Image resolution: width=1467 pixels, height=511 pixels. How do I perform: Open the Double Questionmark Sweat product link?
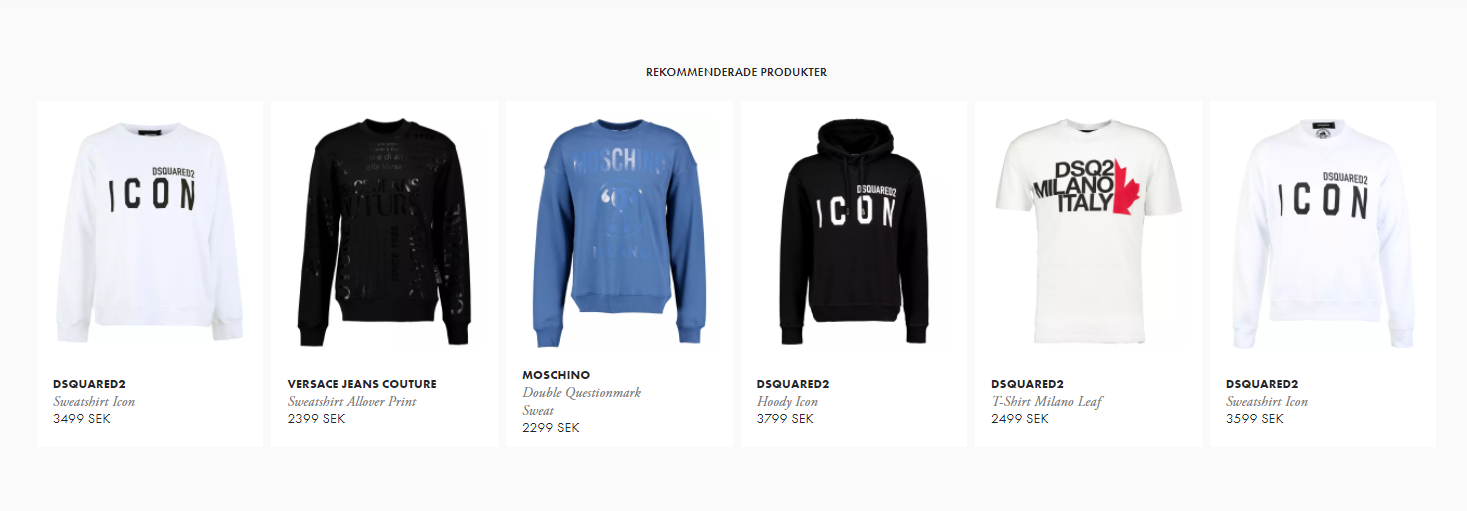click(581, 401)
